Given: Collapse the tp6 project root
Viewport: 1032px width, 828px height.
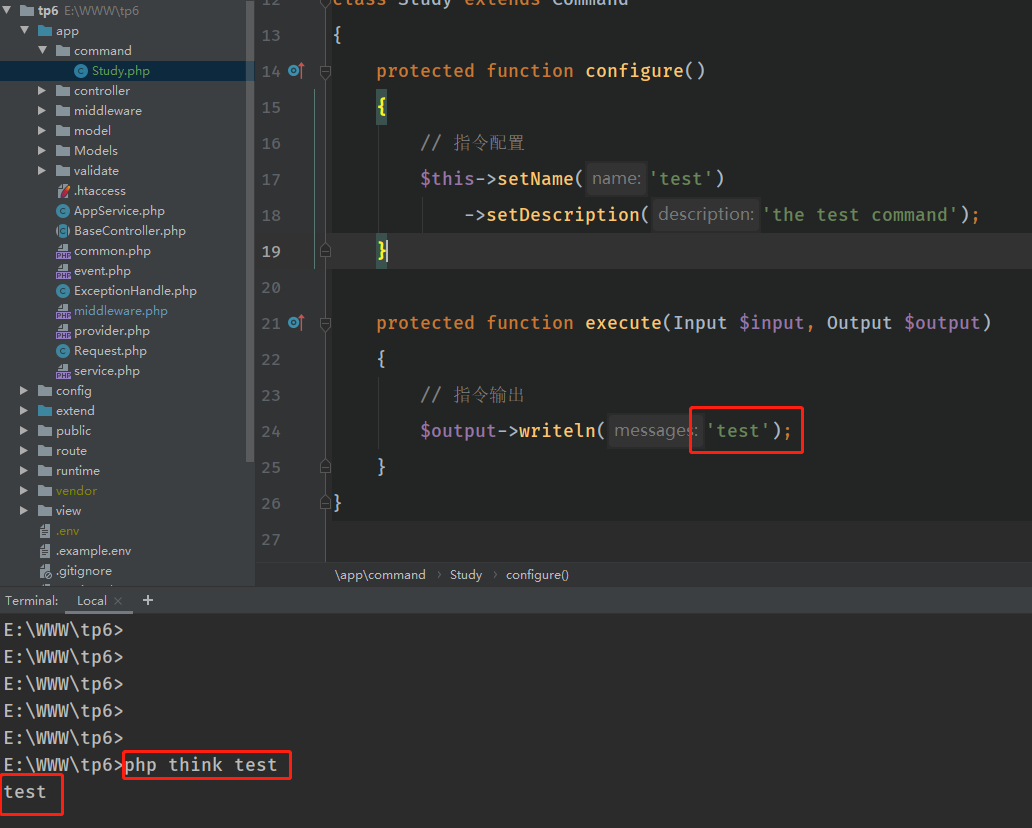Looking at the screenshot, I should pyautogui.click(x=7, y=10).
